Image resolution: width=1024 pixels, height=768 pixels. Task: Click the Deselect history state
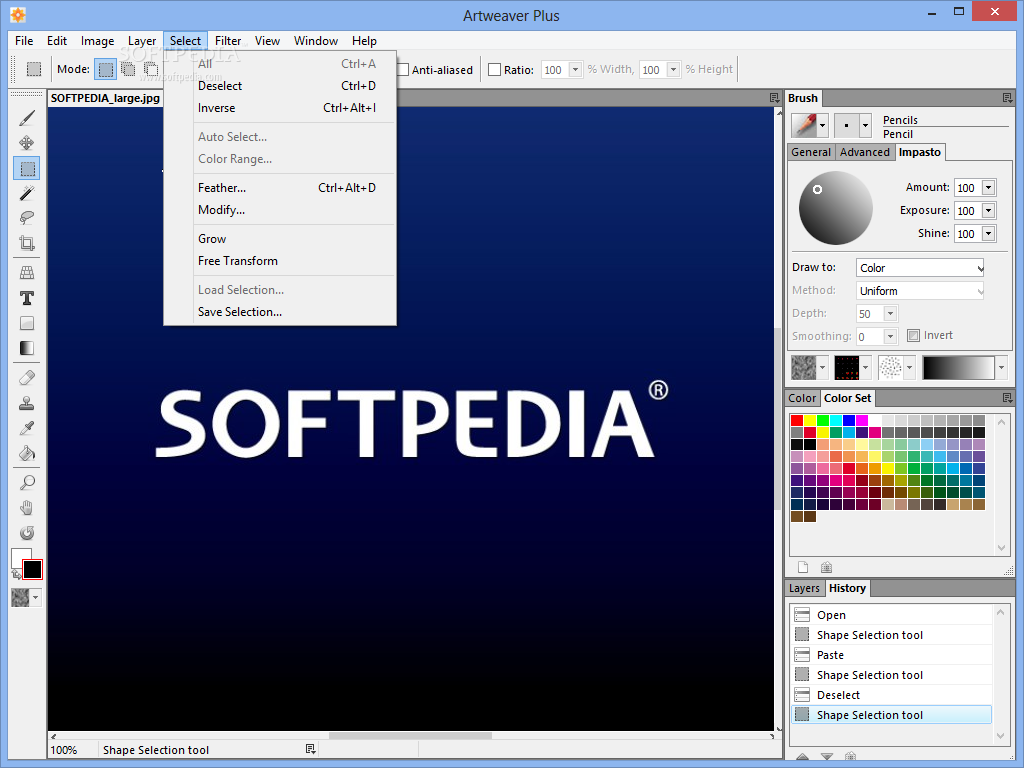[891, 696]
